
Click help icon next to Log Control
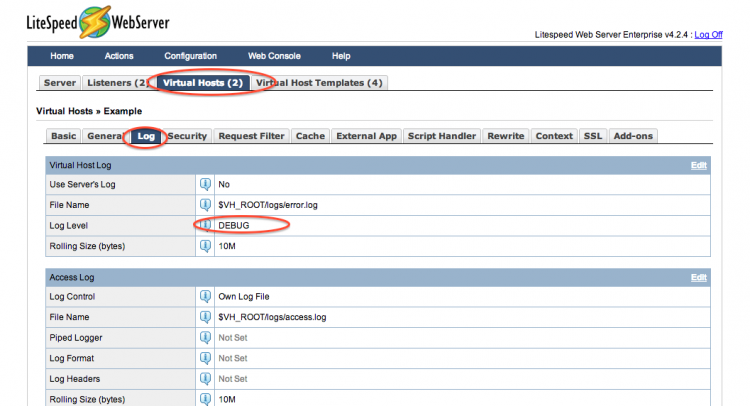[205, 297]
